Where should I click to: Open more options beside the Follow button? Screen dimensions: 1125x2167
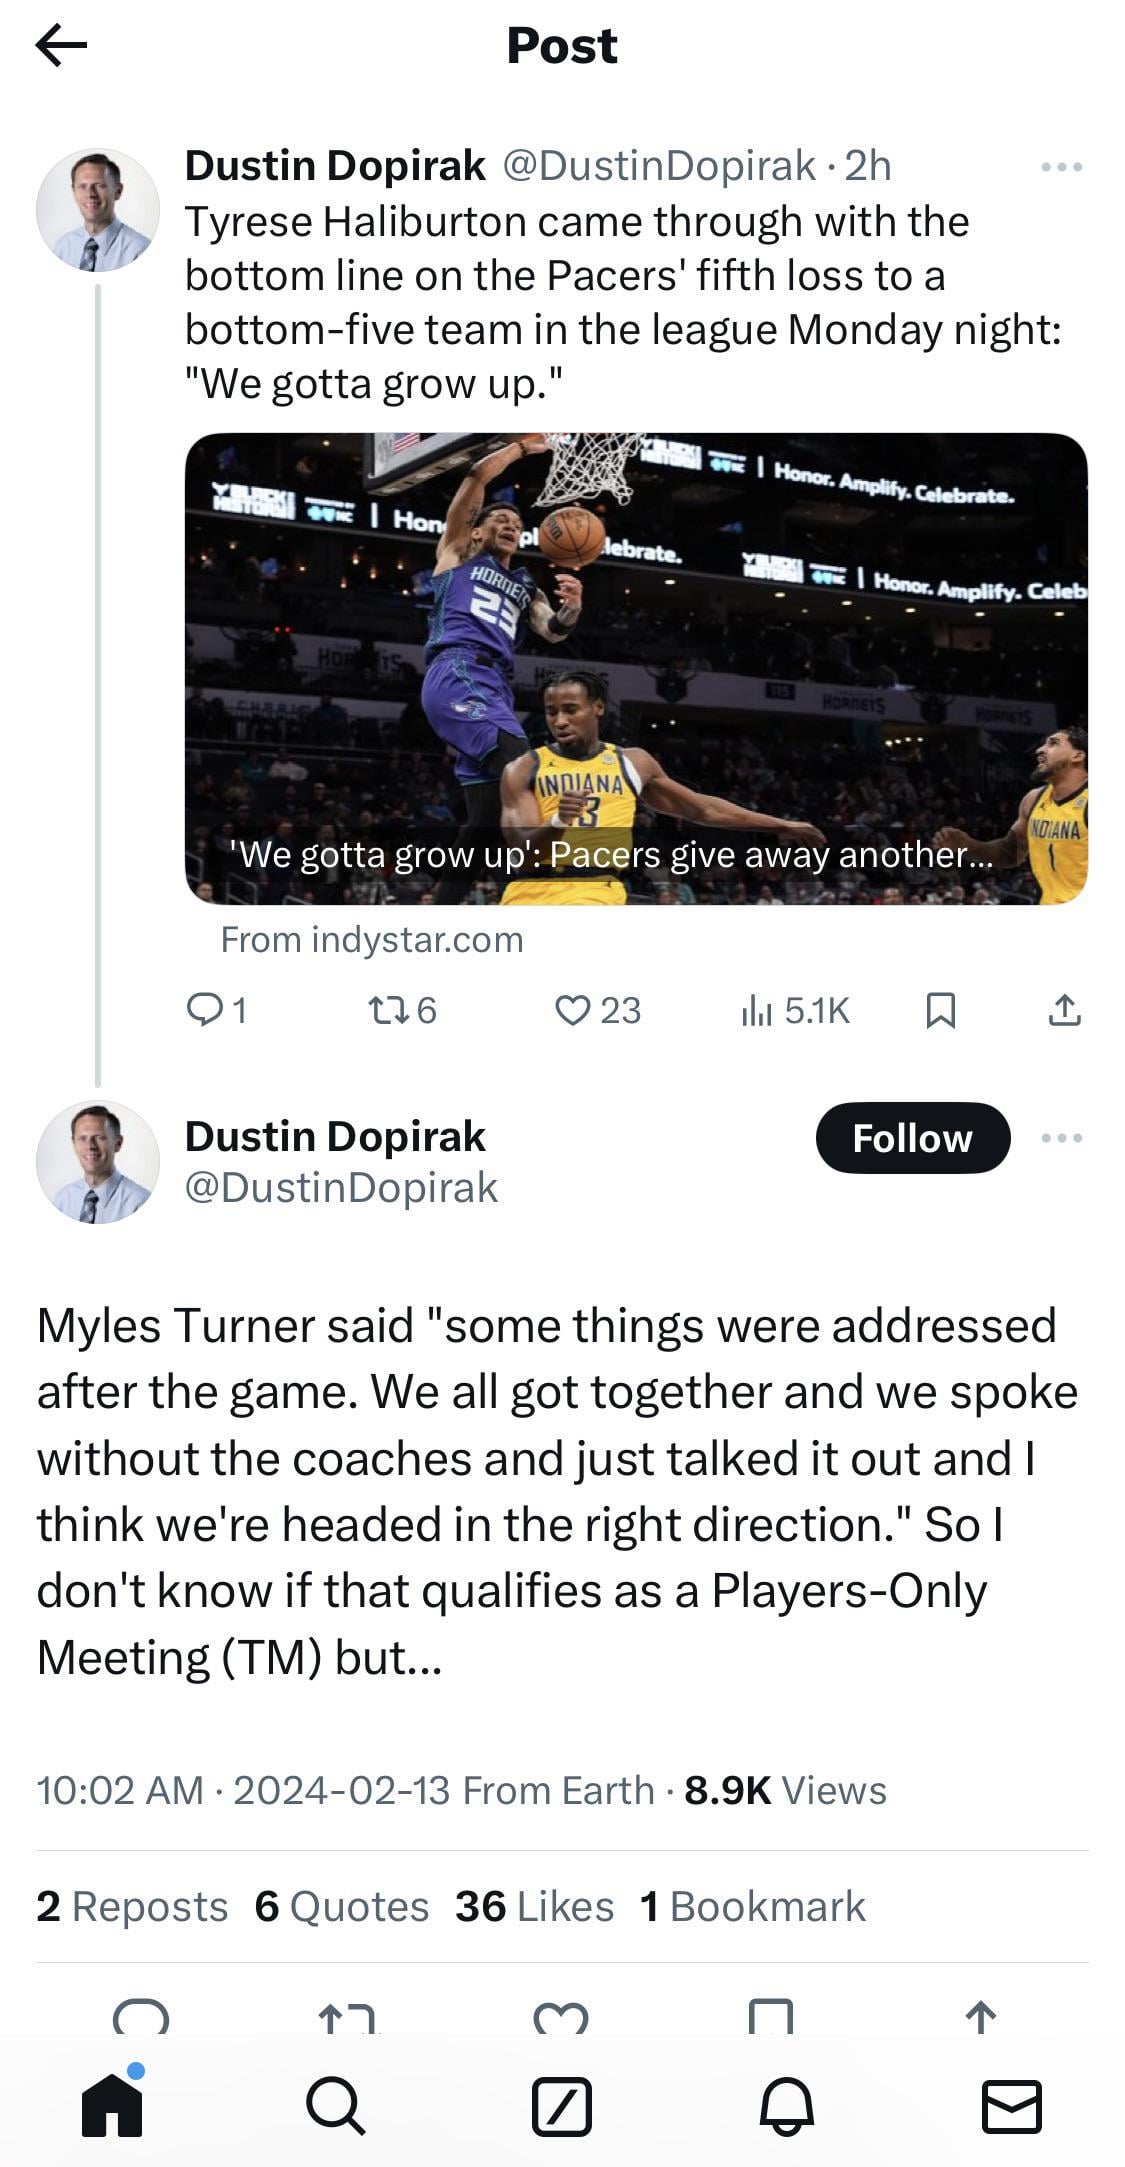click(1061, 1138)
